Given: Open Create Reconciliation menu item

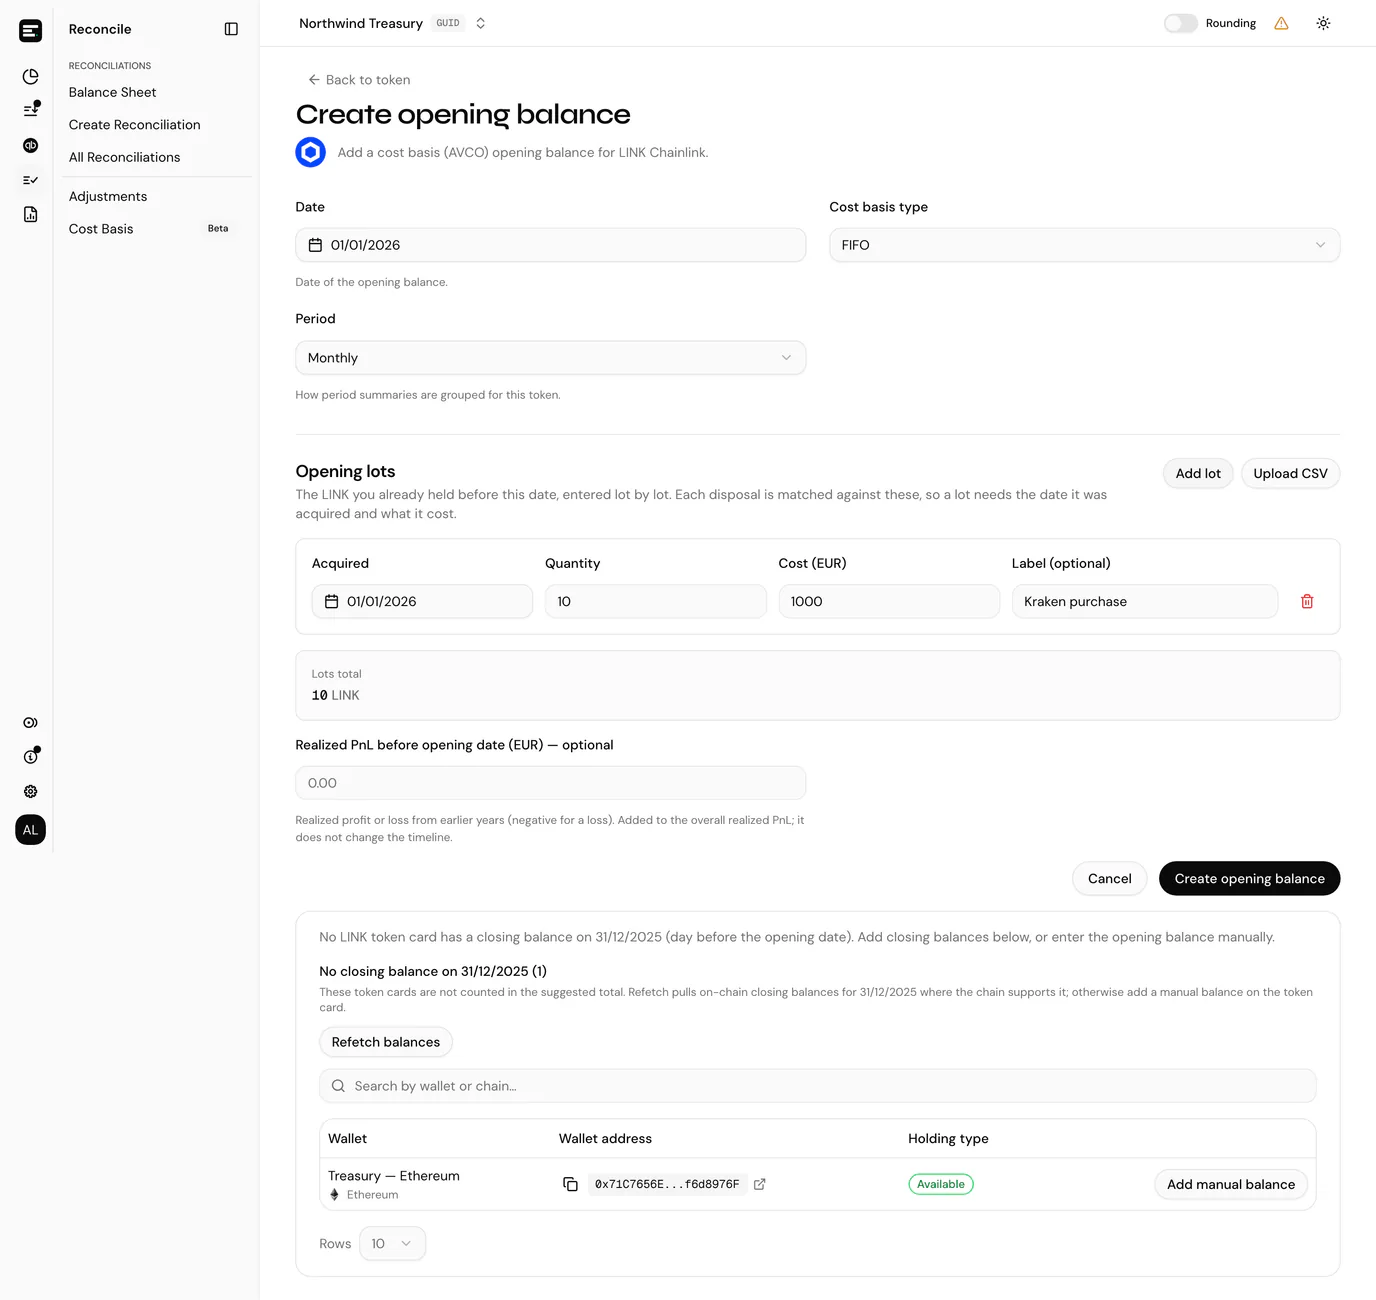Looking at the screenshot, I should pyautogui.click(x=134, y=125).
